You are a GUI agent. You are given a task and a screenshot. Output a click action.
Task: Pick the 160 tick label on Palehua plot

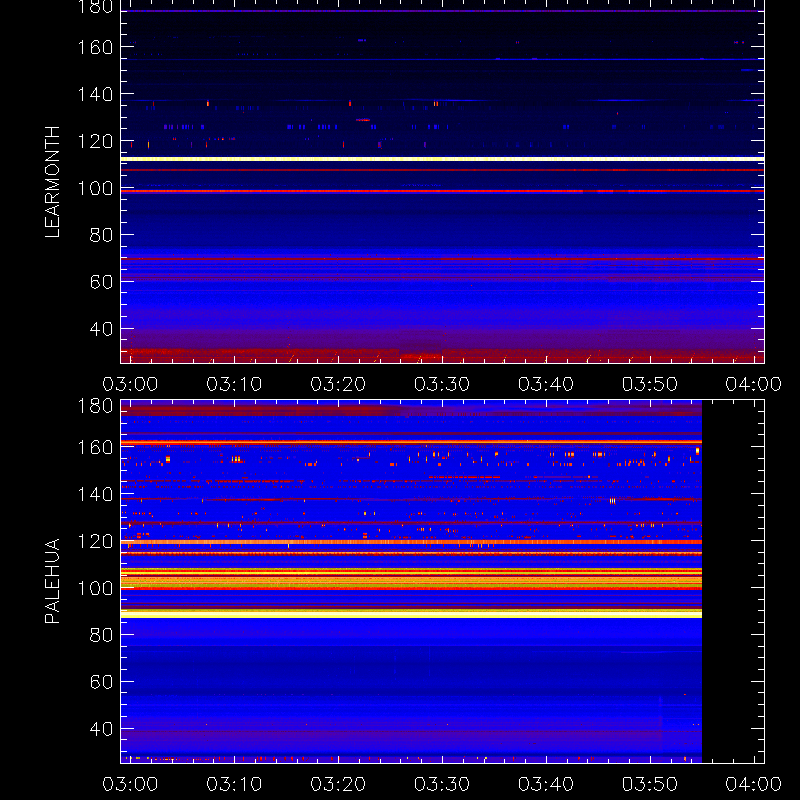pos(95,447)
